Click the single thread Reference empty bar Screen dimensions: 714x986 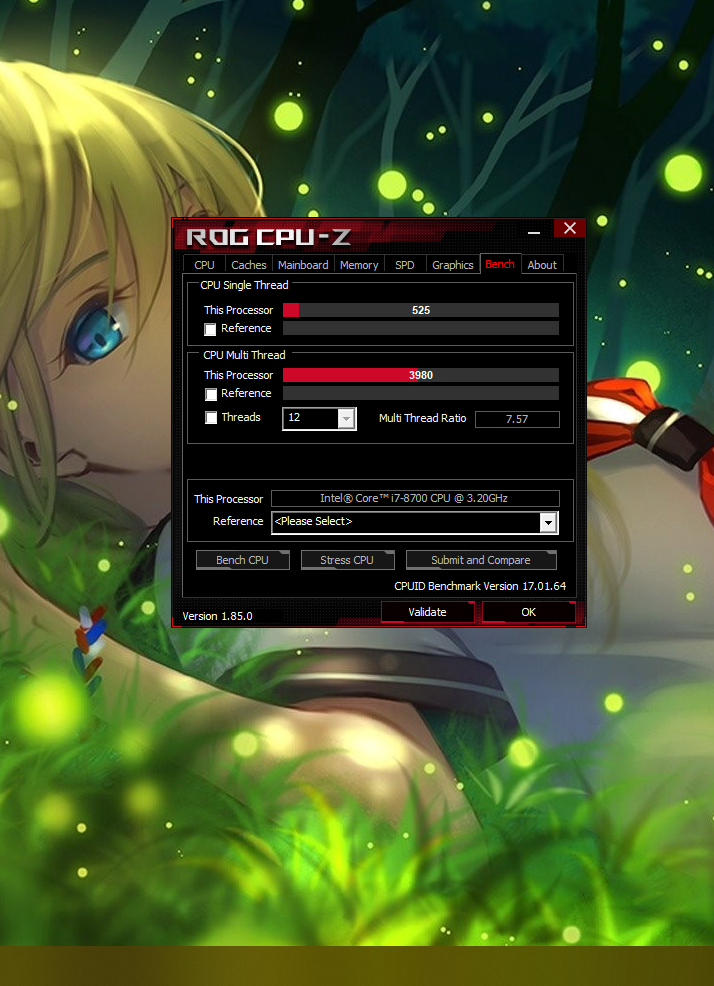click(x=421, y=328)
